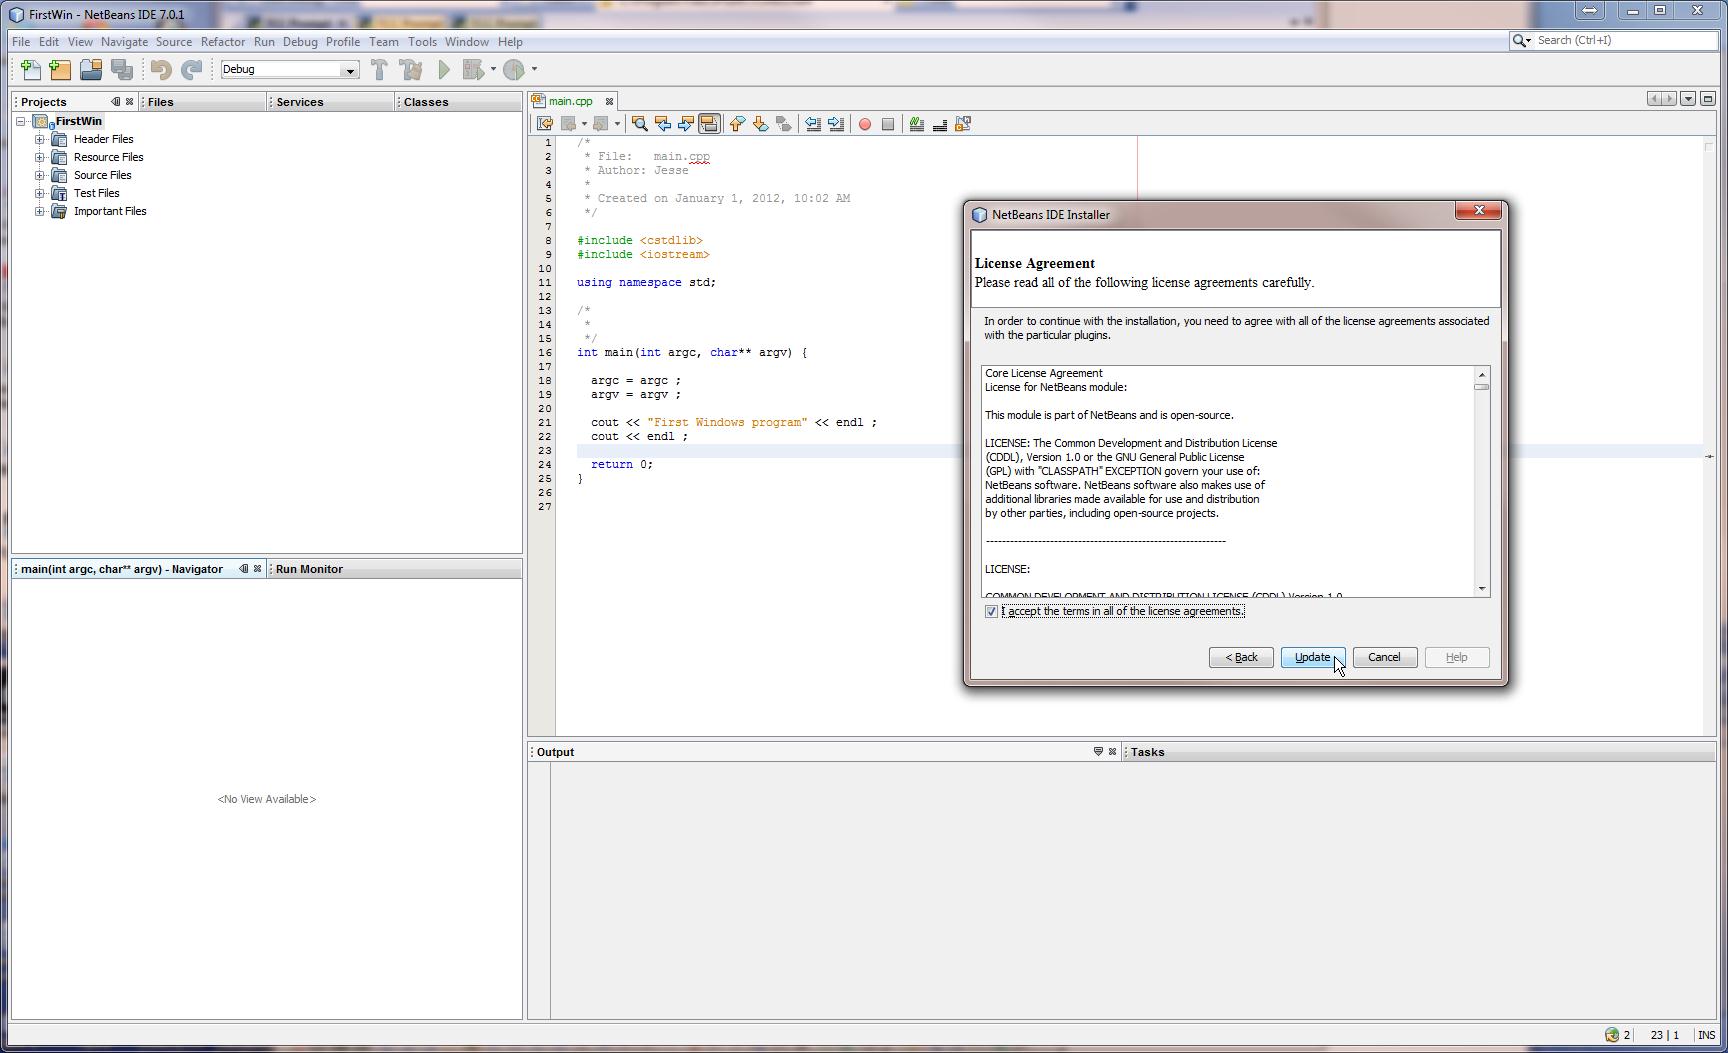Toggle the Highlight Search editor button
This screenshot has height=1053, width=1728.
tap(709, 124)
